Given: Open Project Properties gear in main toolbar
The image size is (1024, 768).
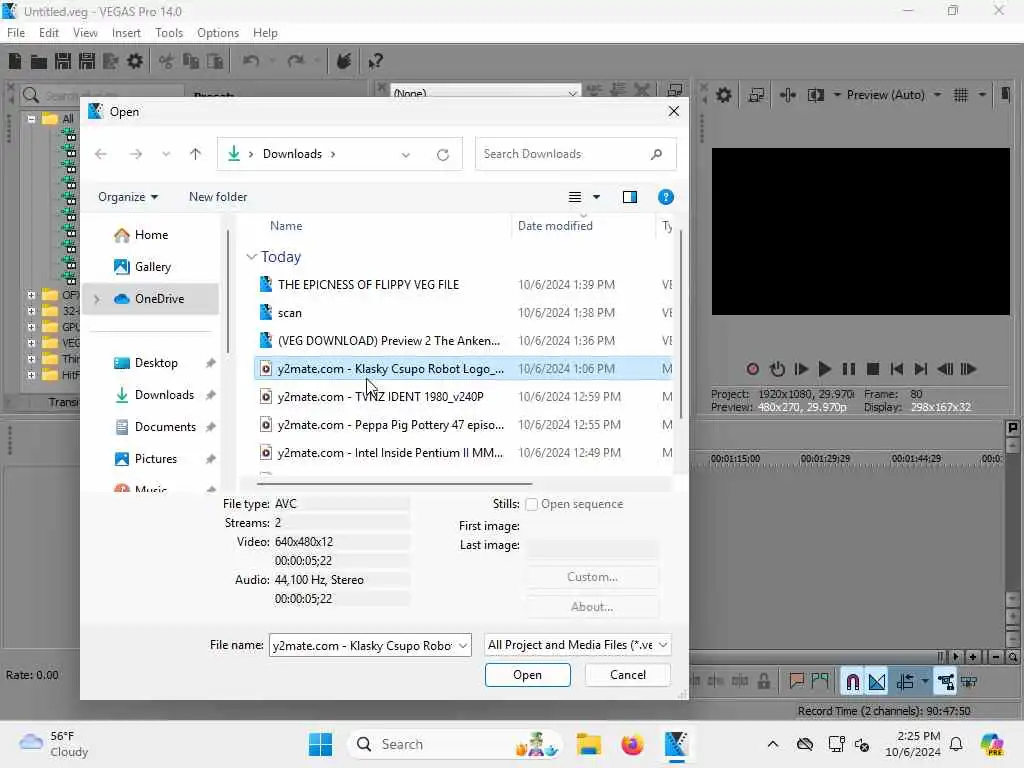Looking at the screenshot, I should tap(135, 61).
